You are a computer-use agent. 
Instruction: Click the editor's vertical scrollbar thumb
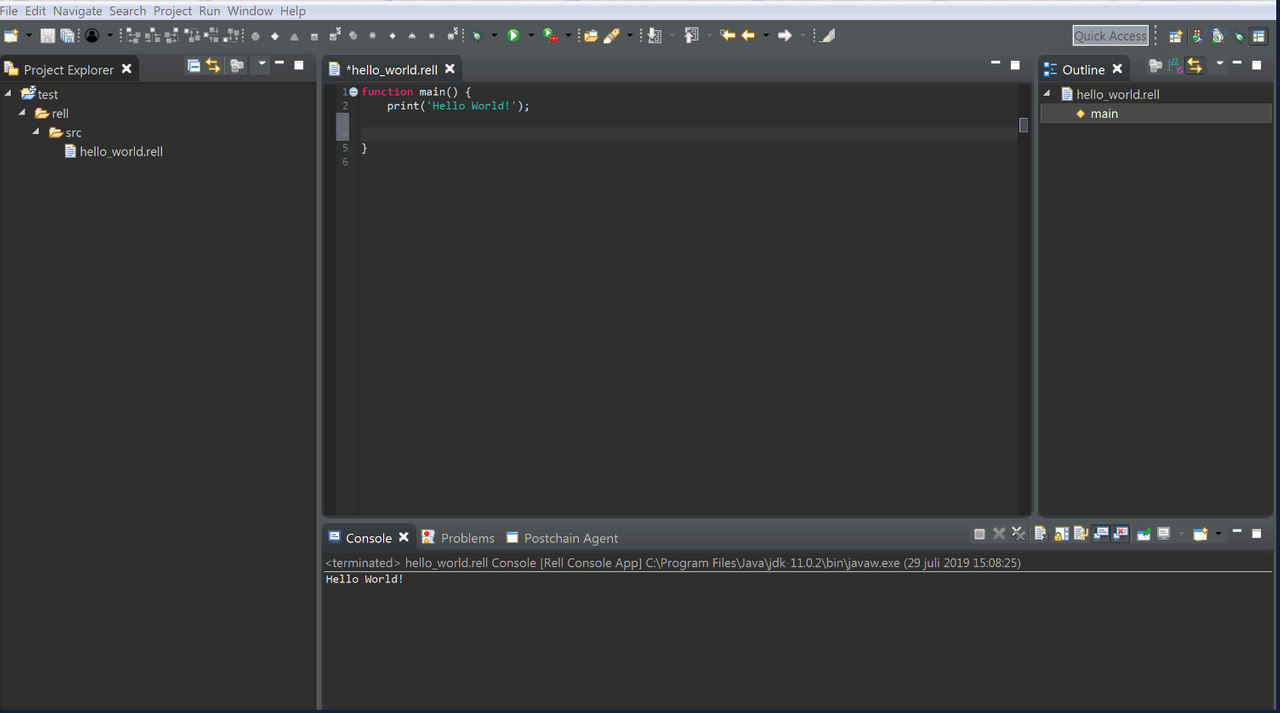point(1023,125)
